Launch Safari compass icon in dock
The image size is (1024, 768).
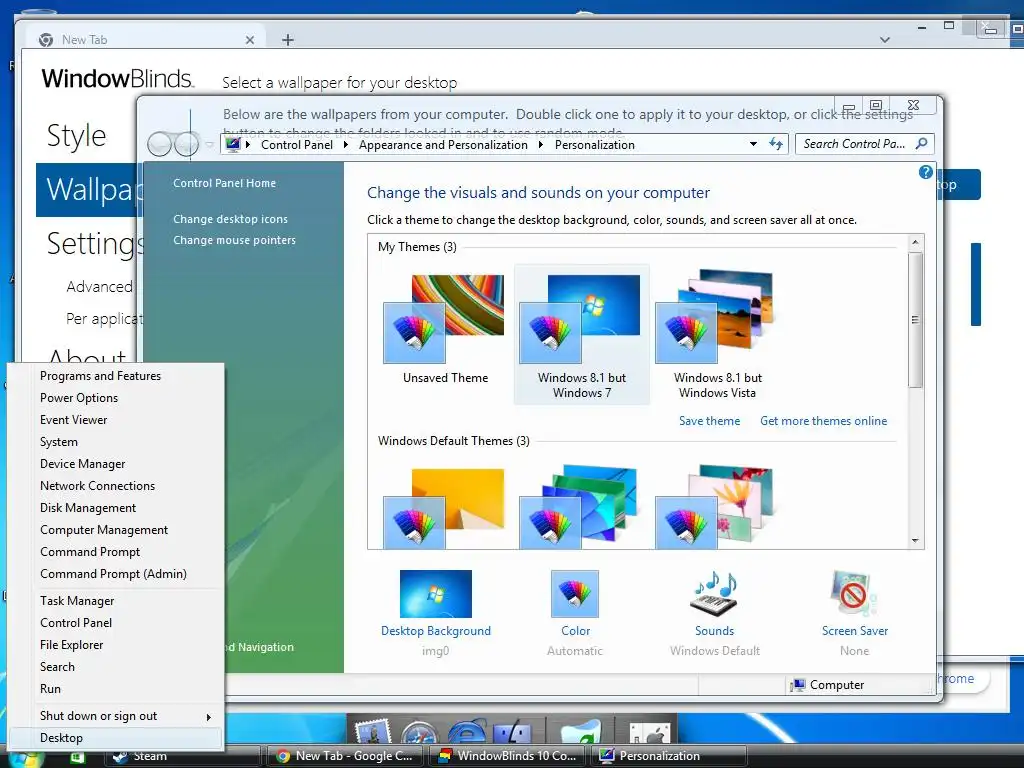pyautogui.click(x=420, y=732)
